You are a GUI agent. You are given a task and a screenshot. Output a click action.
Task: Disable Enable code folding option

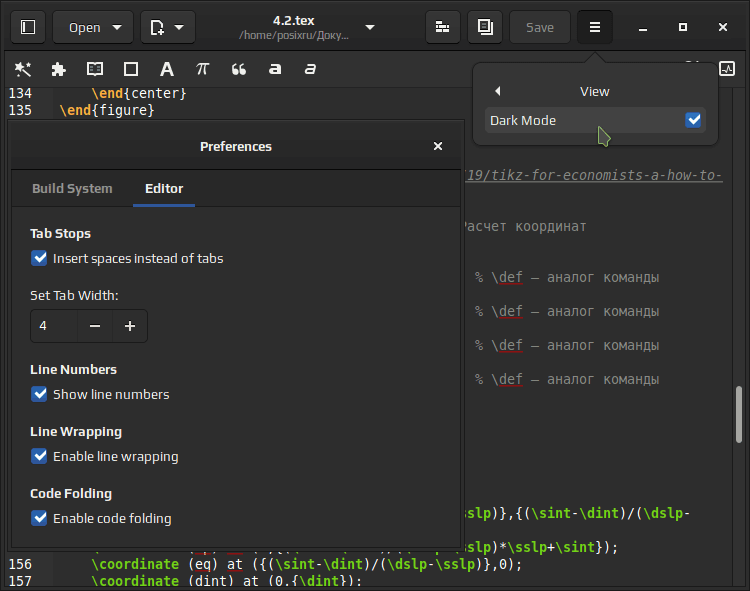point(39,518)
